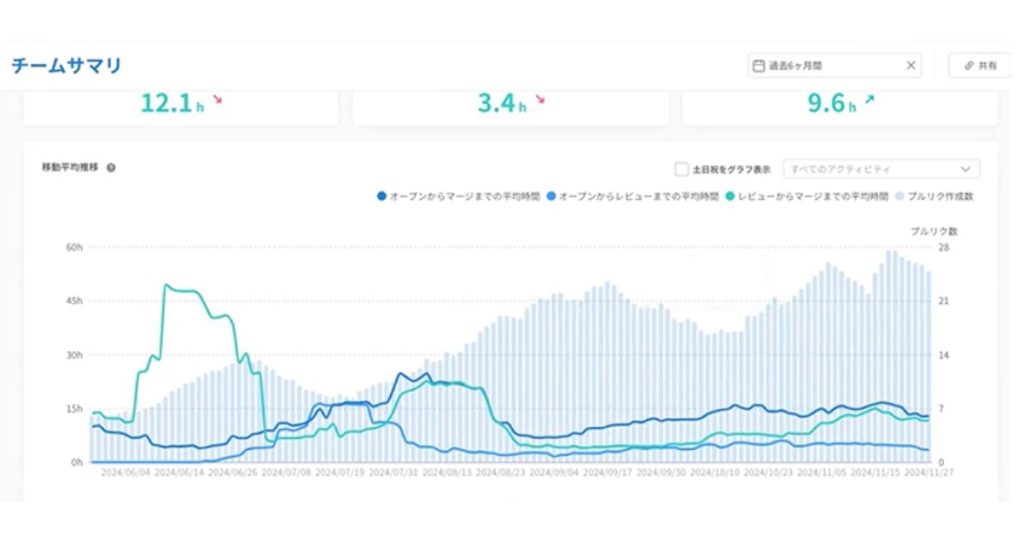Screen dimensions: 1024x538
Task: Click the 2024/07/19 date axis label
Action: (340, 472)
